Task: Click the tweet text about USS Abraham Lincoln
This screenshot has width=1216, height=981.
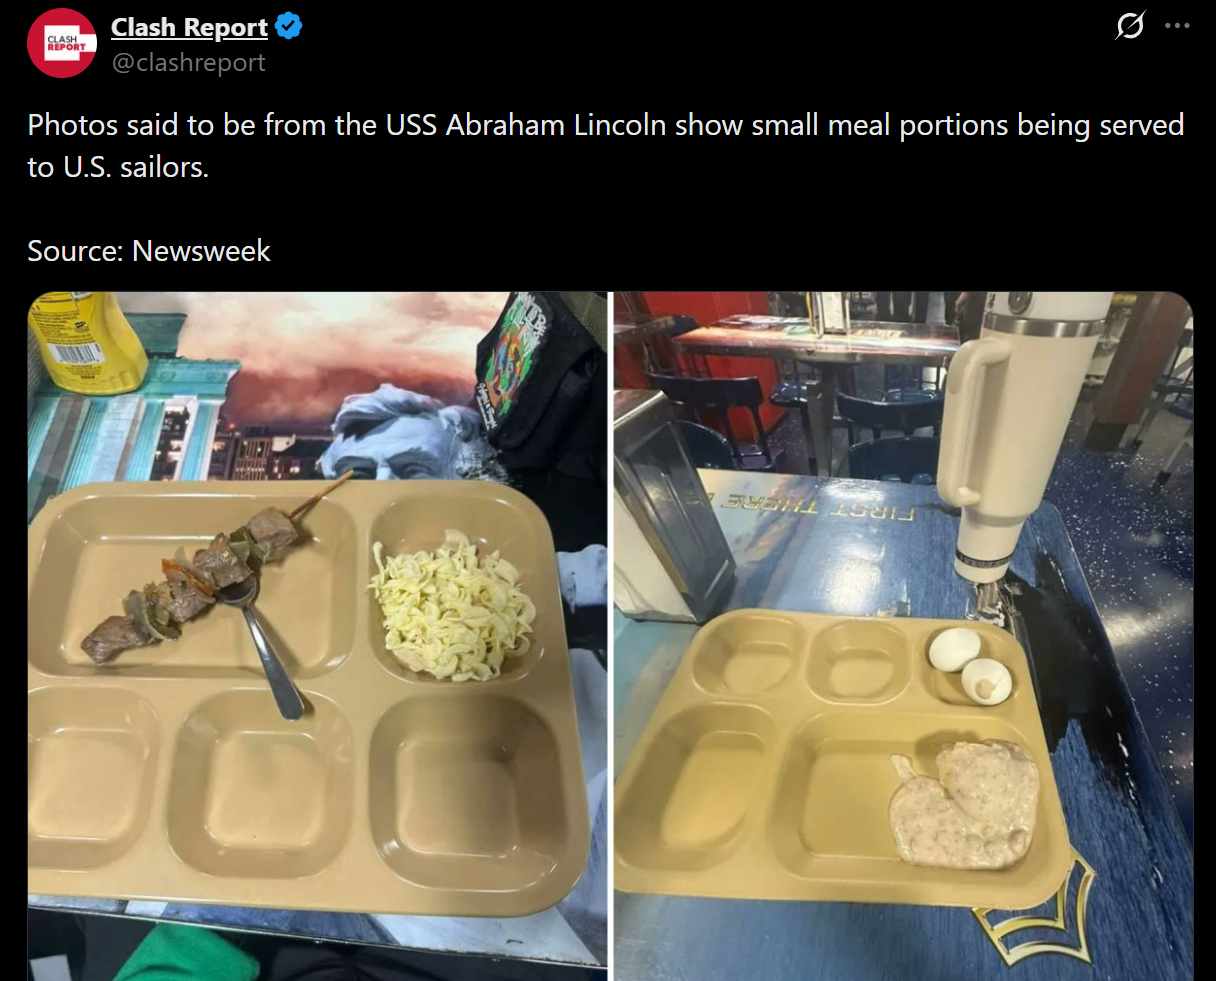Action: pos(605,146)
